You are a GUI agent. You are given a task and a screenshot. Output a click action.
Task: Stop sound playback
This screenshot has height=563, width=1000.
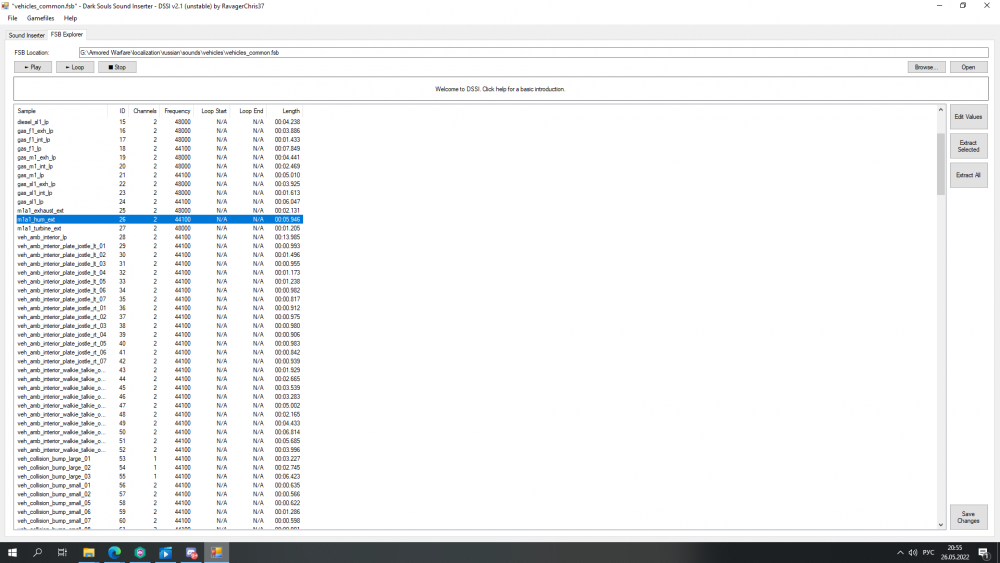click(117, 67)
